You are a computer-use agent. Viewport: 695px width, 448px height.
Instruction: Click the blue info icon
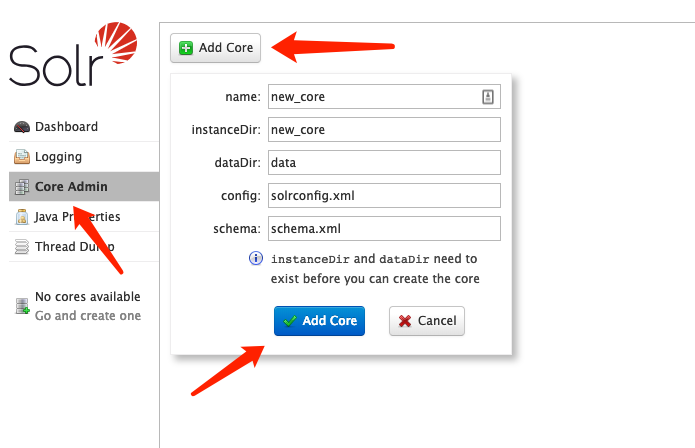coord(256,258)
